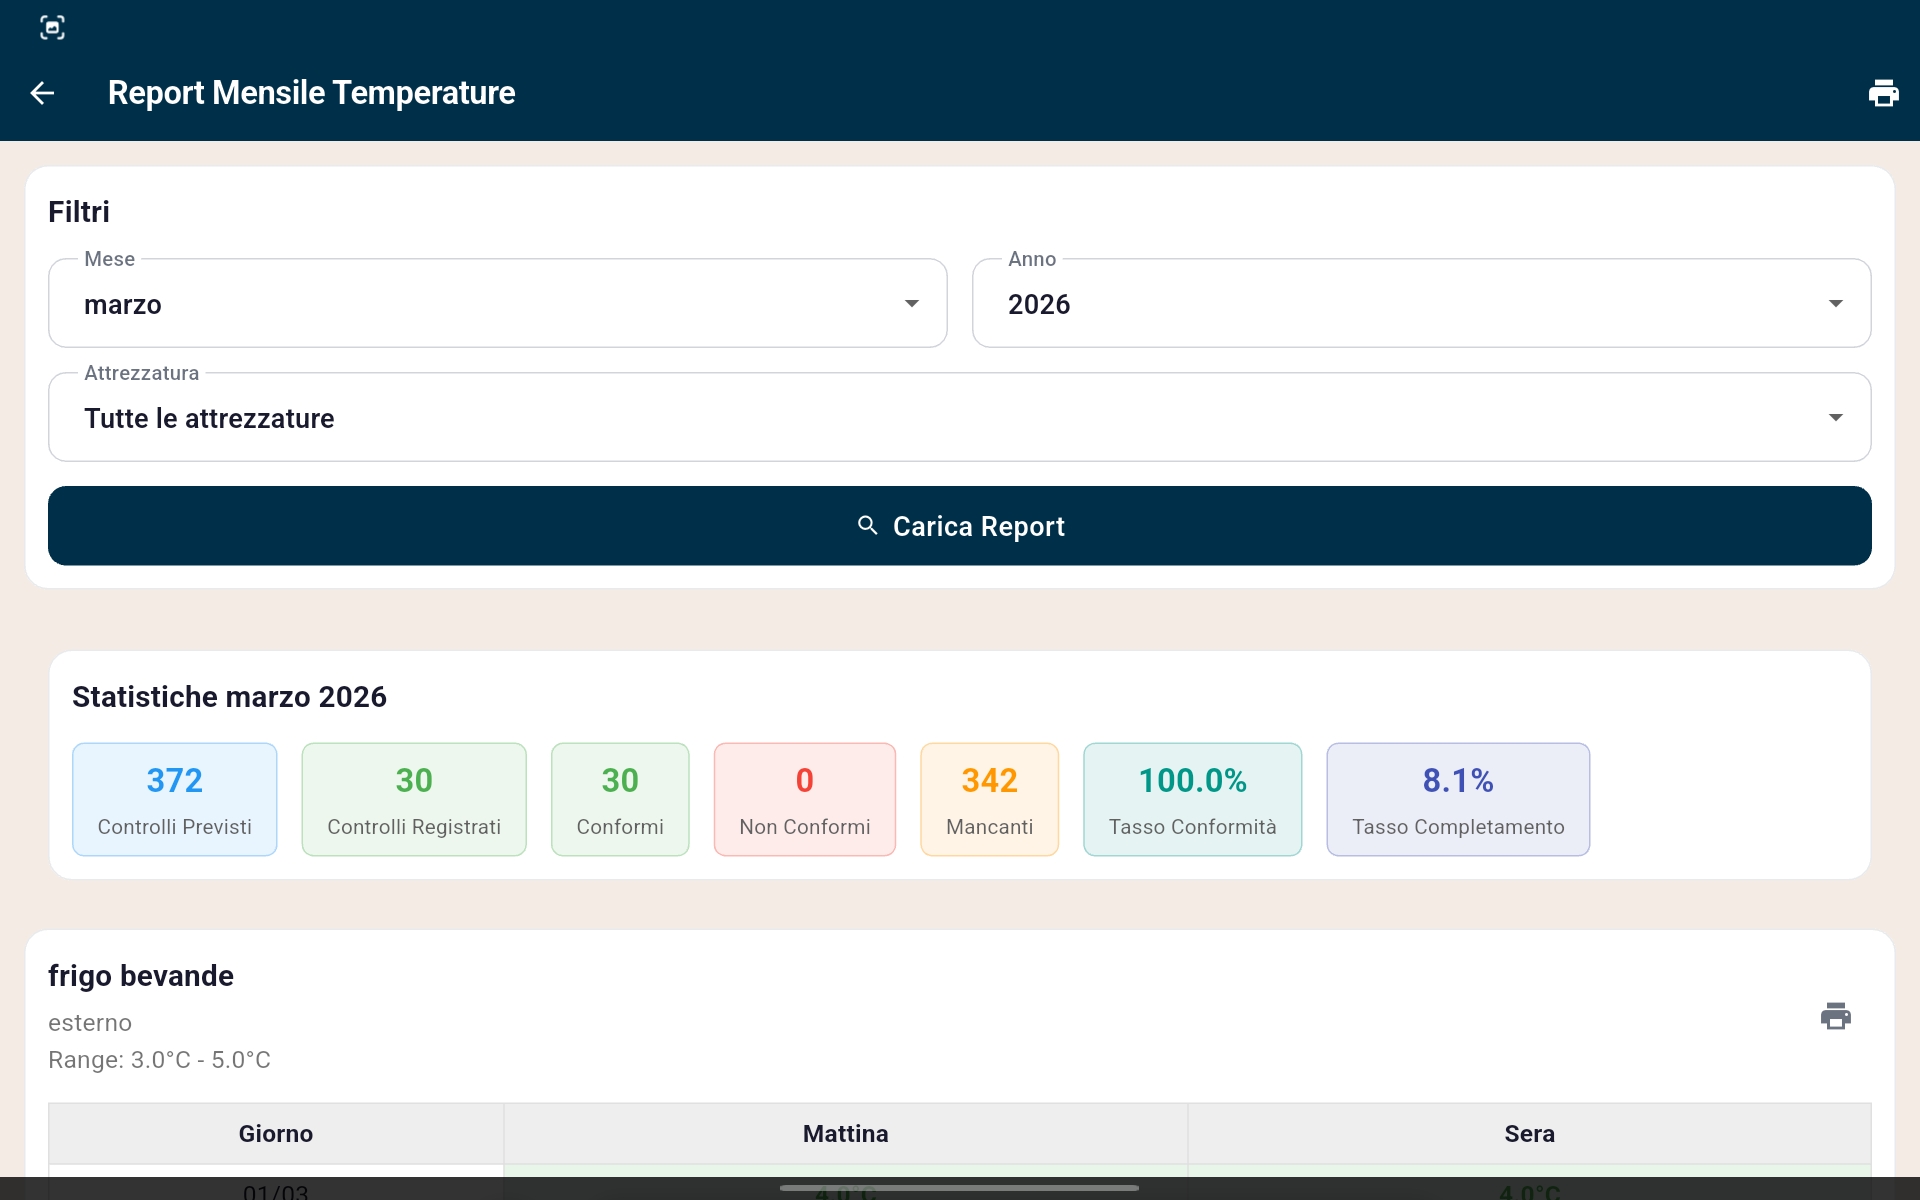Go back using the arrow icon

(x=42, y=93)
